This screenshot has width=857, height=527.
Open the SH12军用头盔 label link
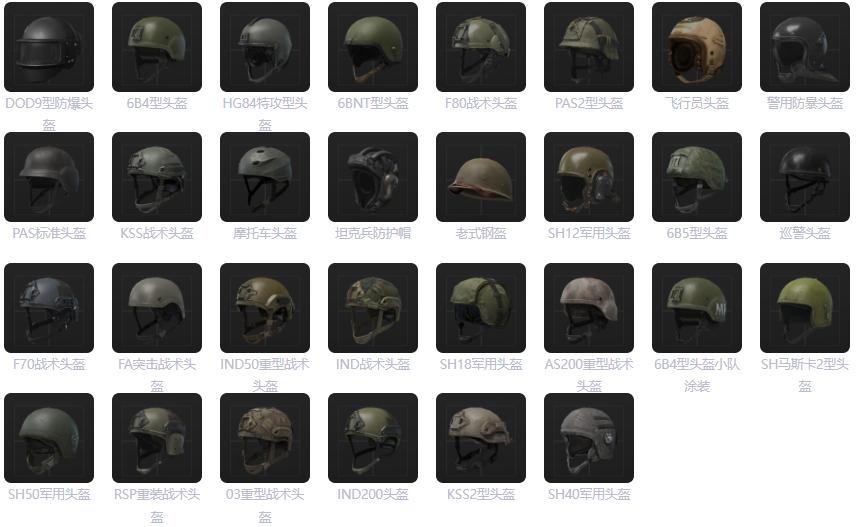(589, 234)
